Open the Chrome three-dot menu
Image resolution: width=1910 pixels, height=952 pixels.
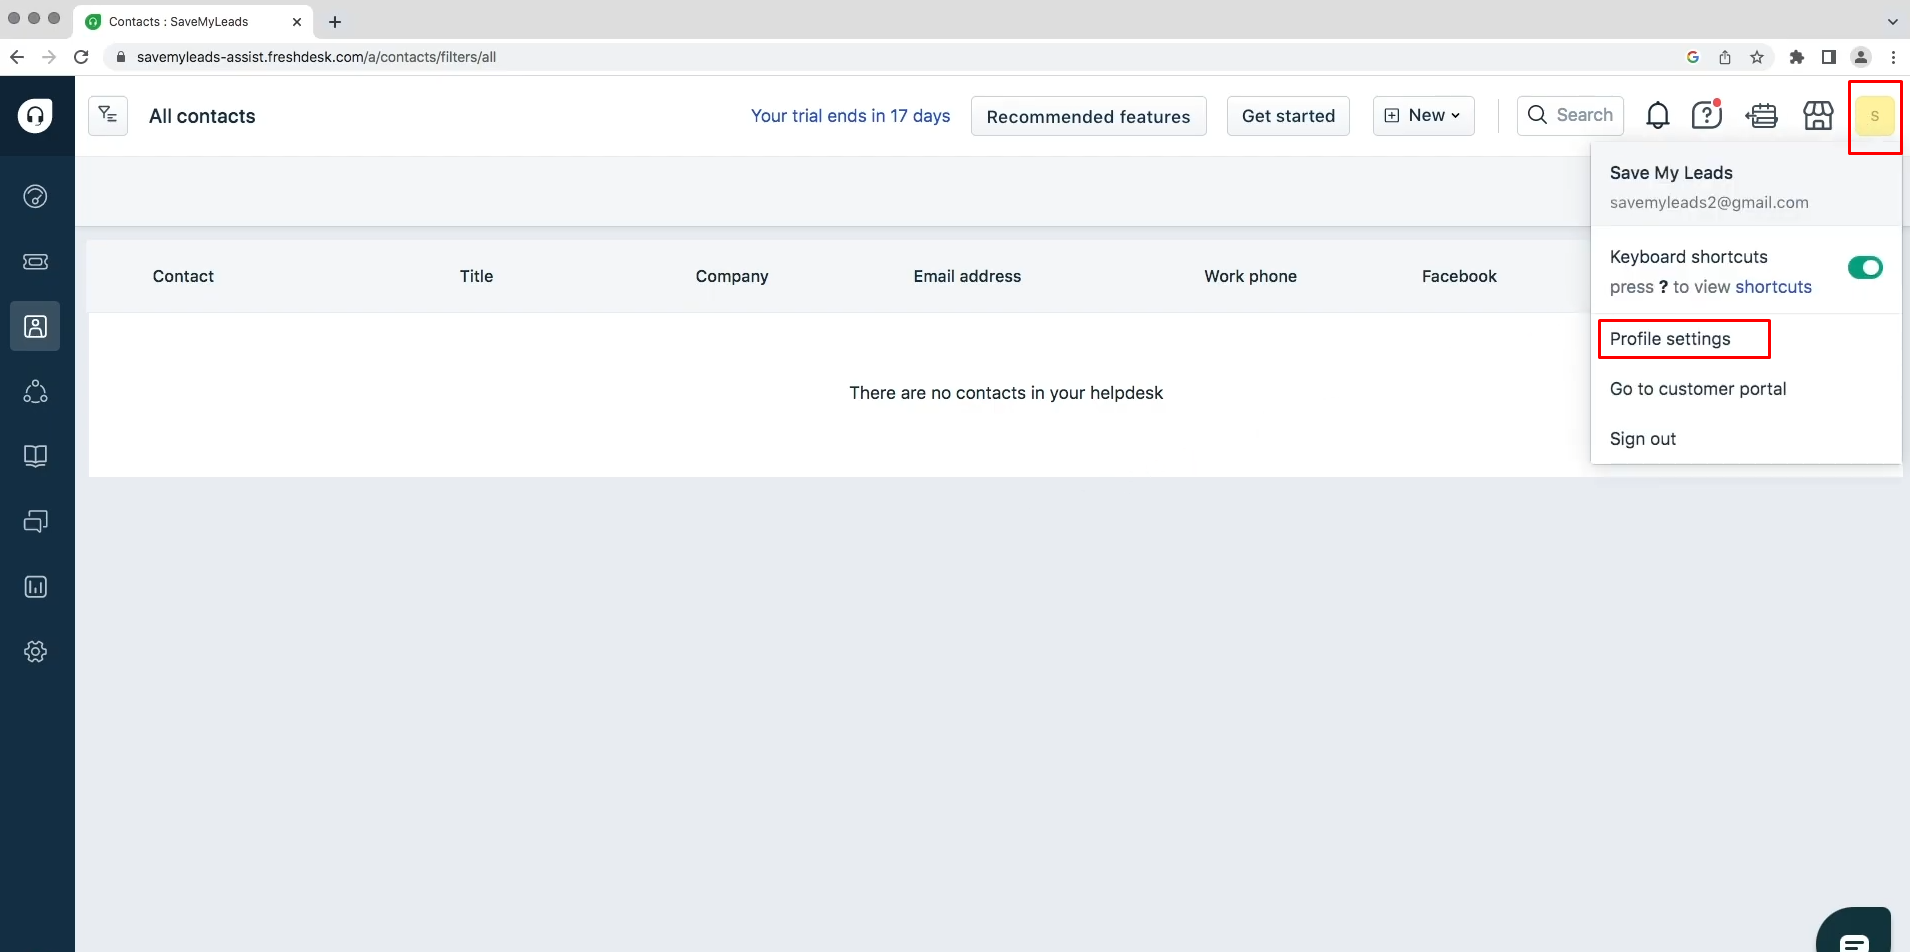point(1893,57)
